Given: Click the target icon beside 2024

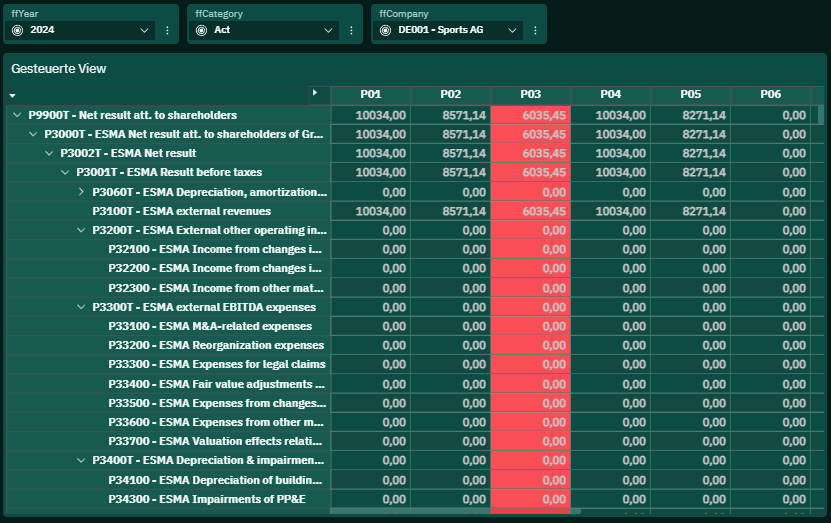Looking at the screenshot, I should pos(17,30).
